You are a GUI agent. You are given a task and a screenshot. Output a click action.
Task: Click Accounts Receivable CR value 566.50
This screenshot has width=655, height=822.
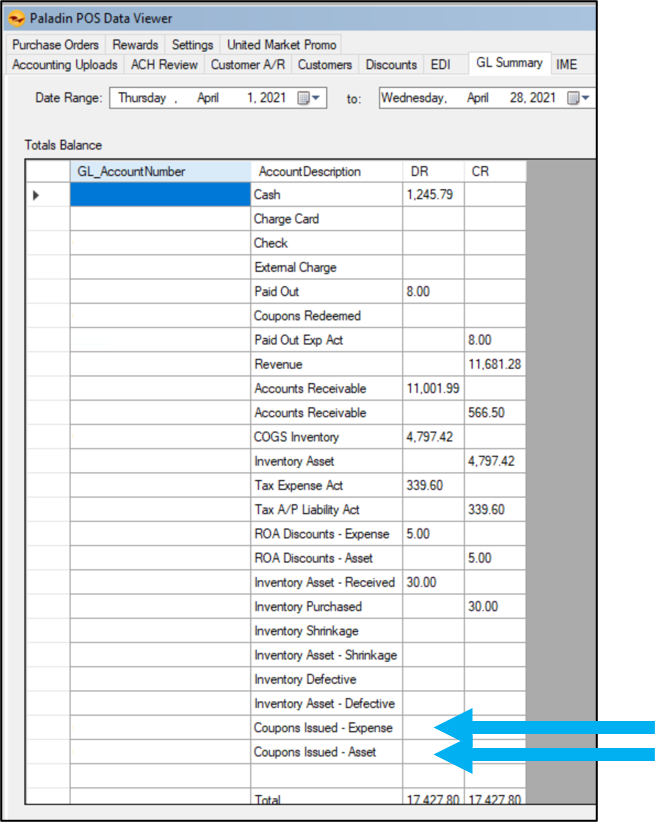pyautogui.click(x=495, y=413)
